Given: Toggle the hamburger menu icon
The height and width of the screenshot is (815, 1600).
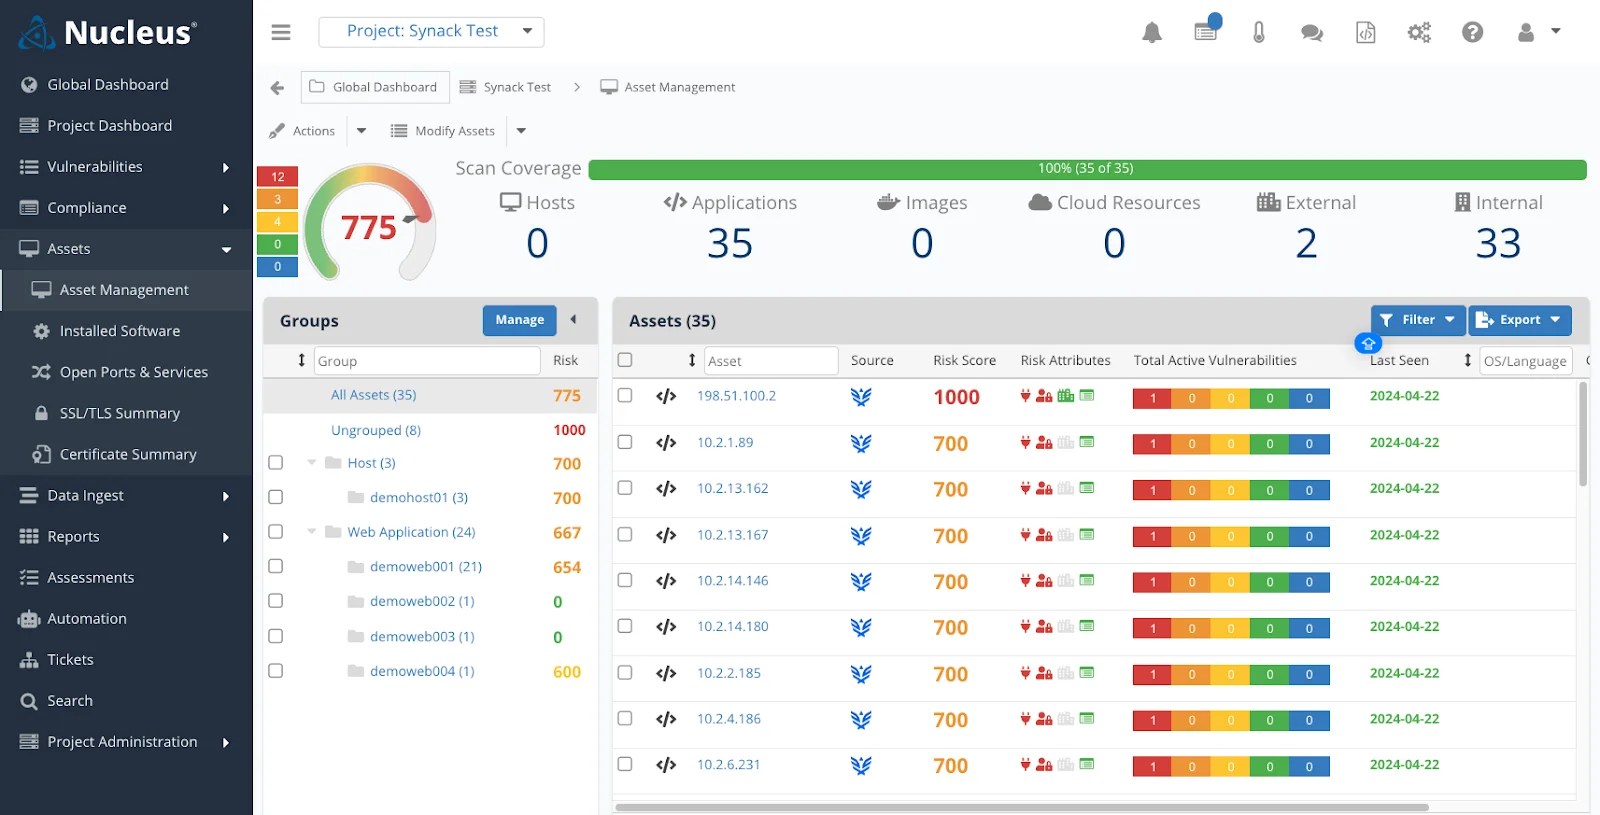Looking at the screenshot, I should click(281, 32).
